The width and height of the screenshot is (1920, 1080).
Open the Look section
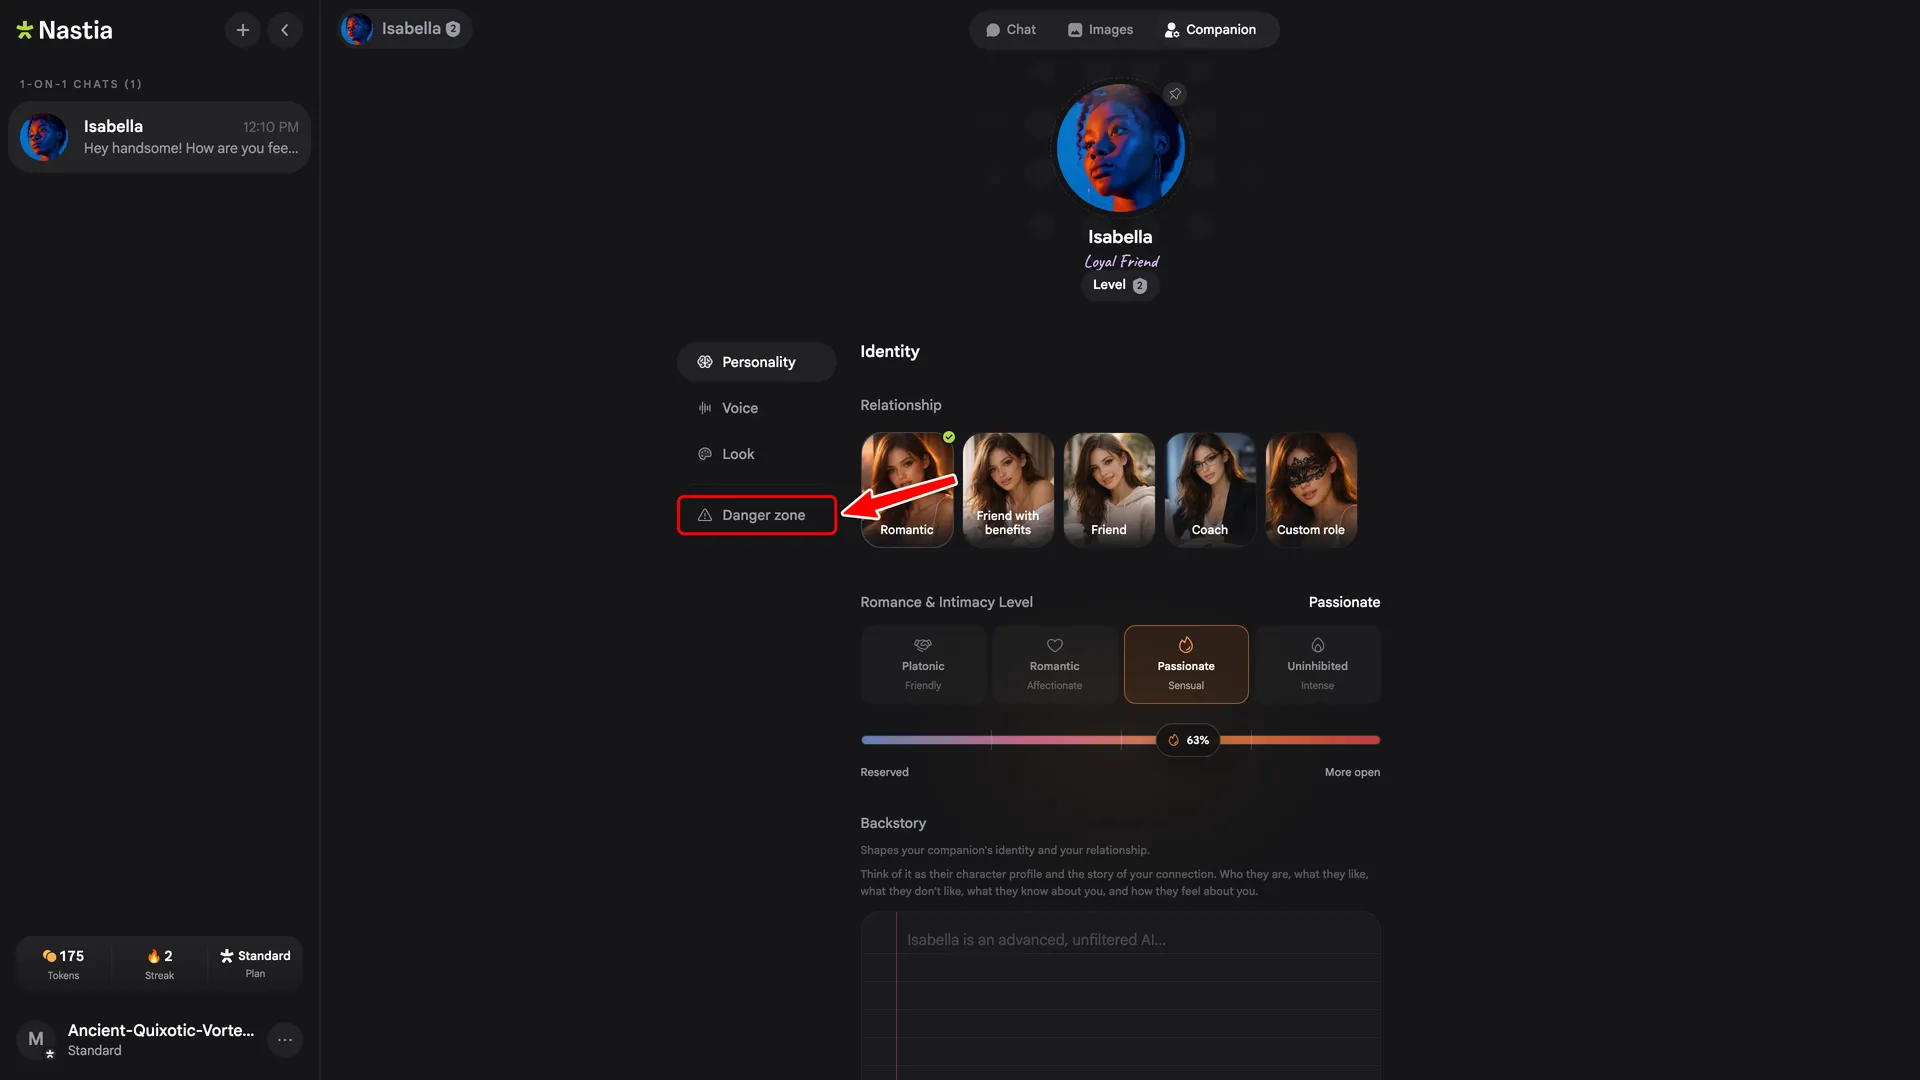(x=757, y=454)
